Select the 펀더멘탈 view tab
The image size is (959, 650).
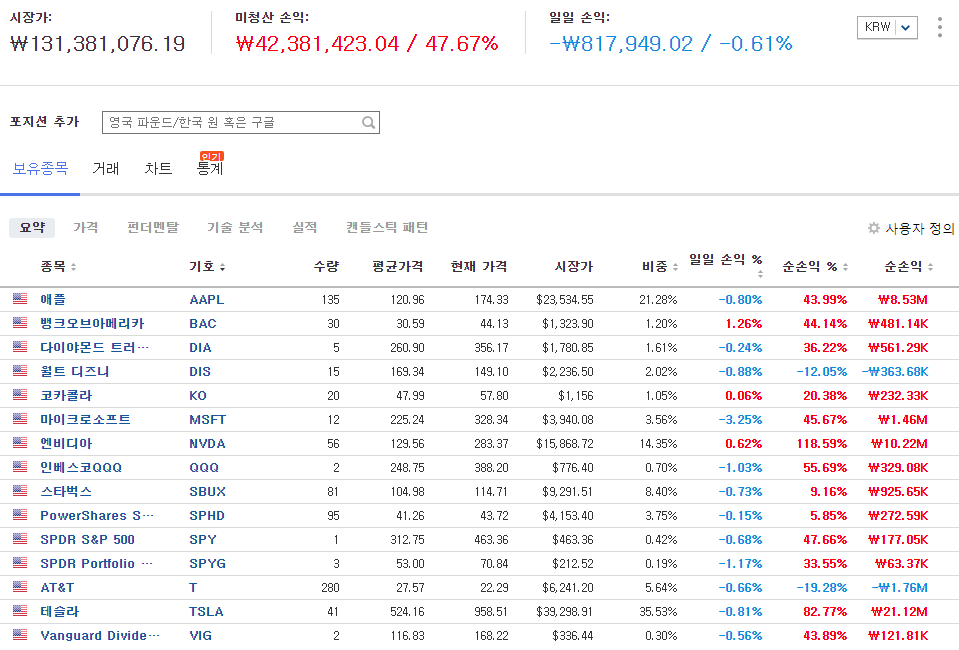(153, 227)
